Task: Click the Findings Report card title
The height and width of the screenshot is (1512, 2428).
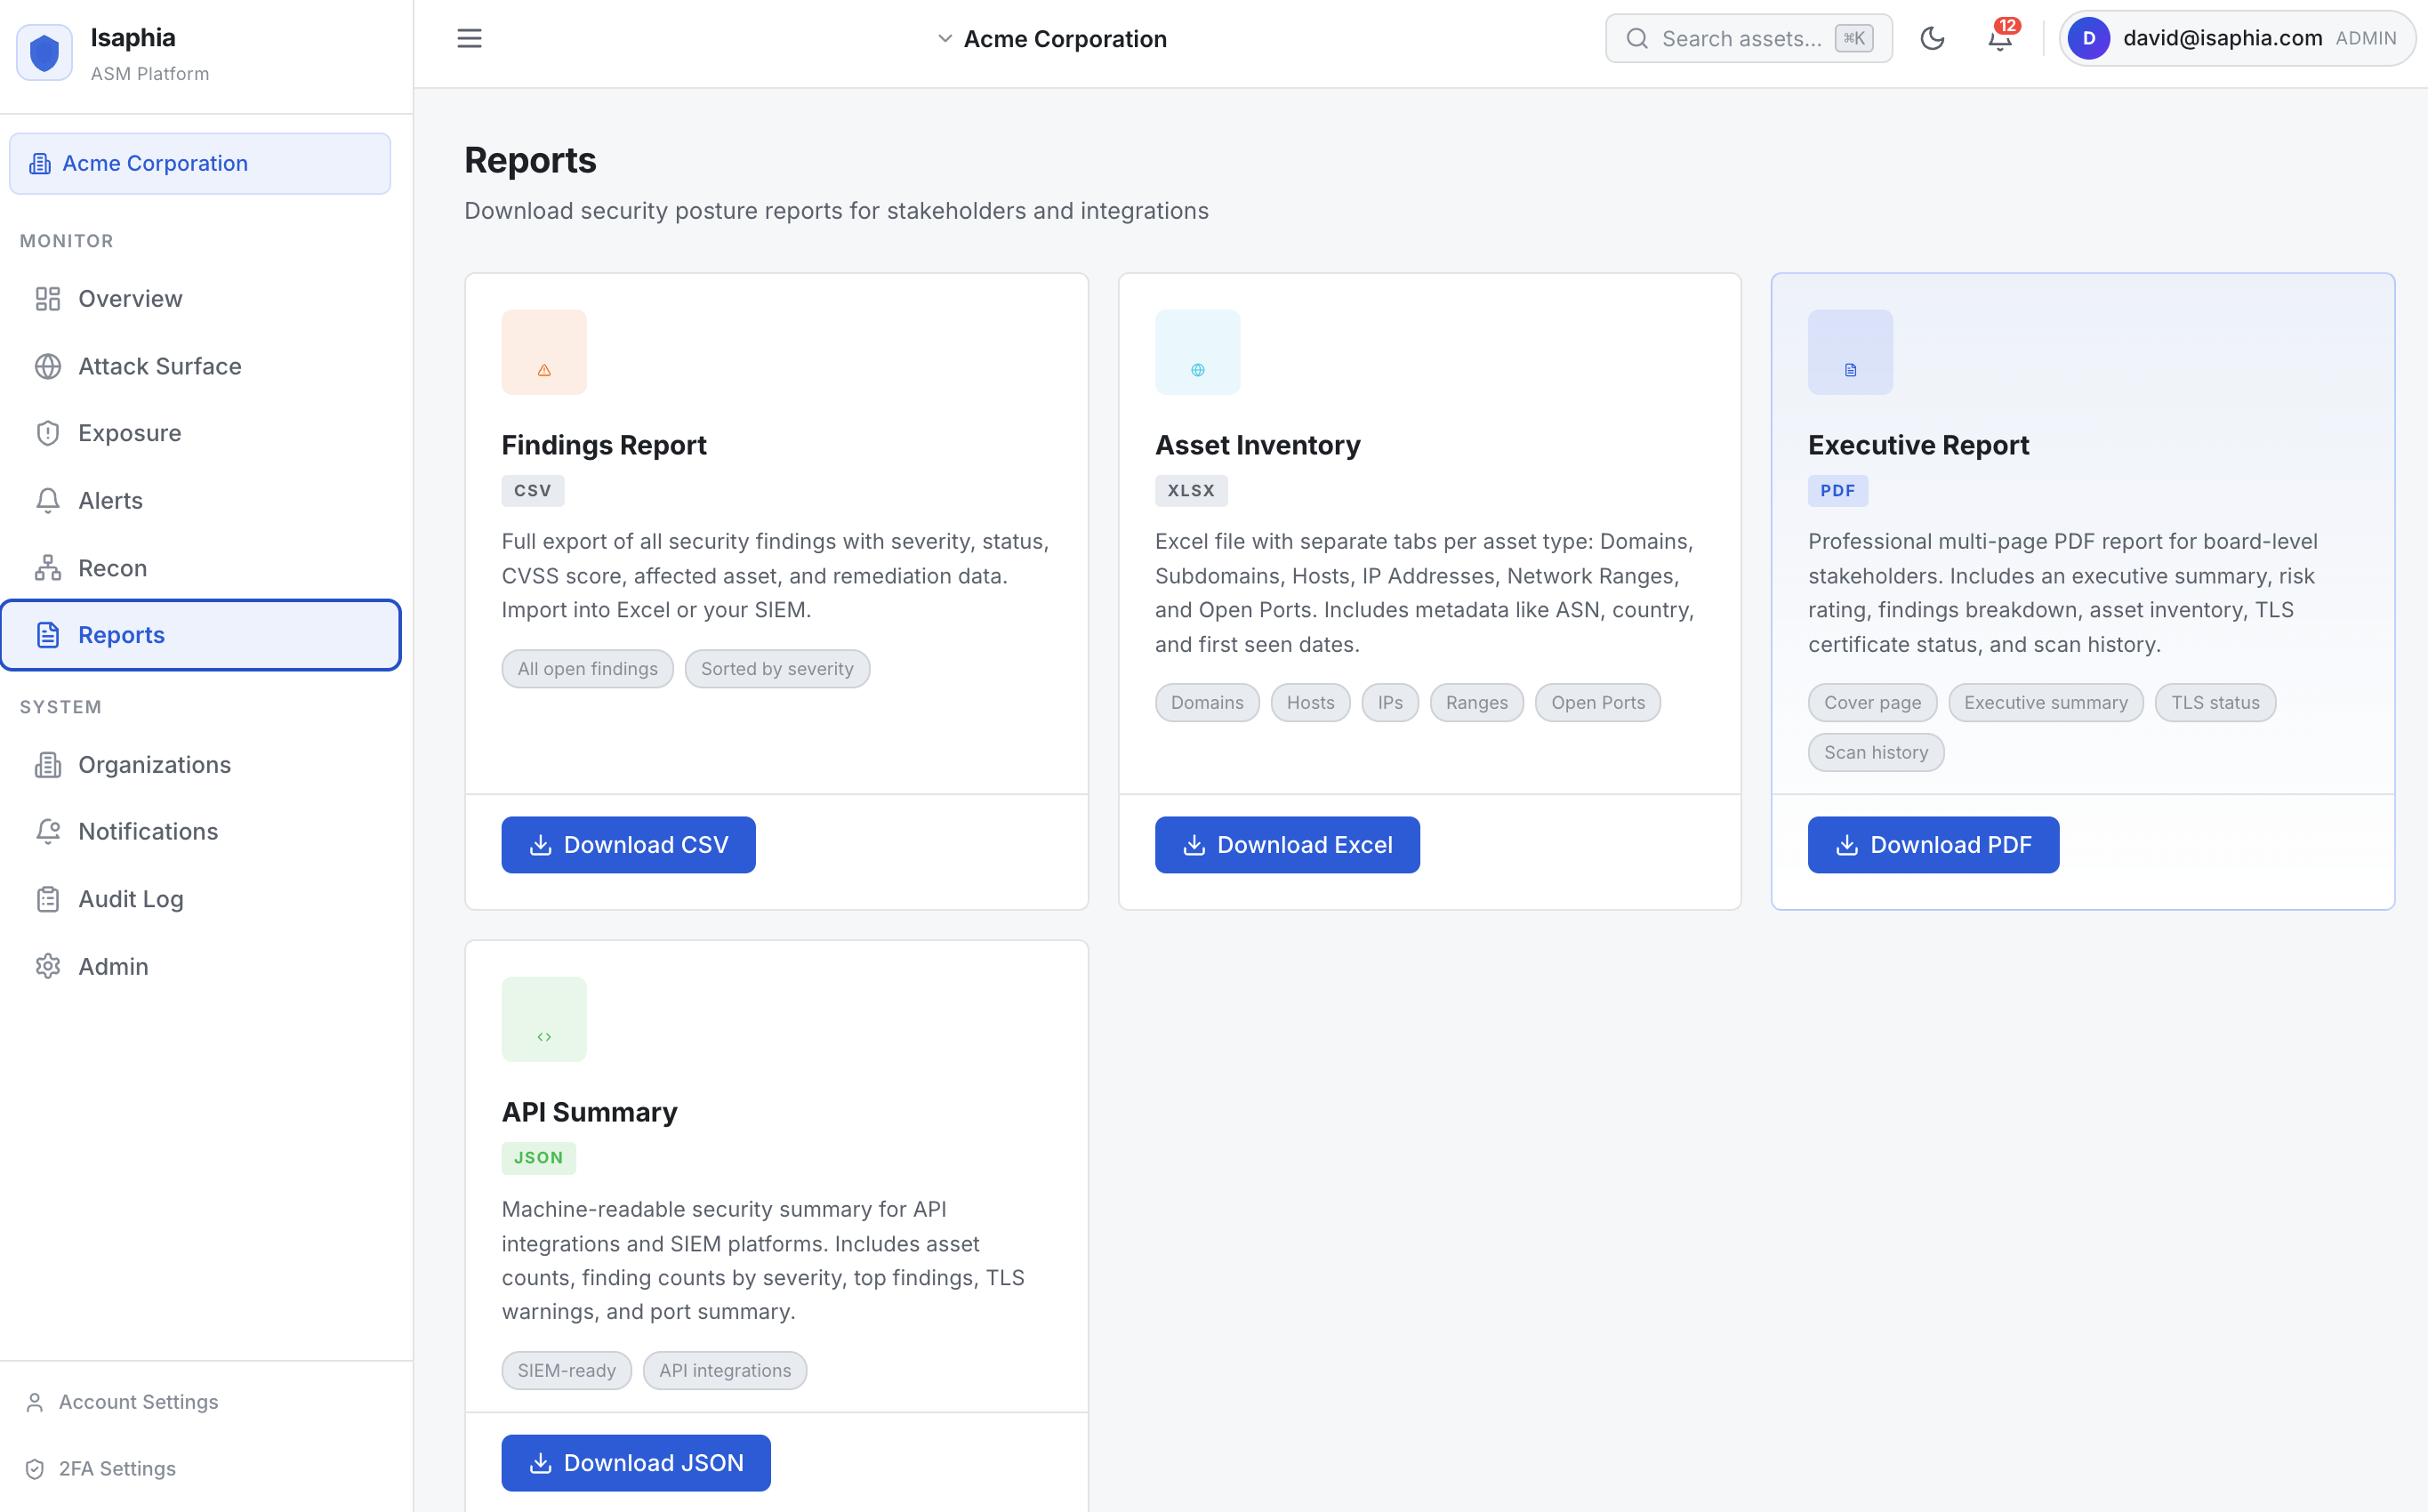Action: 604,445
